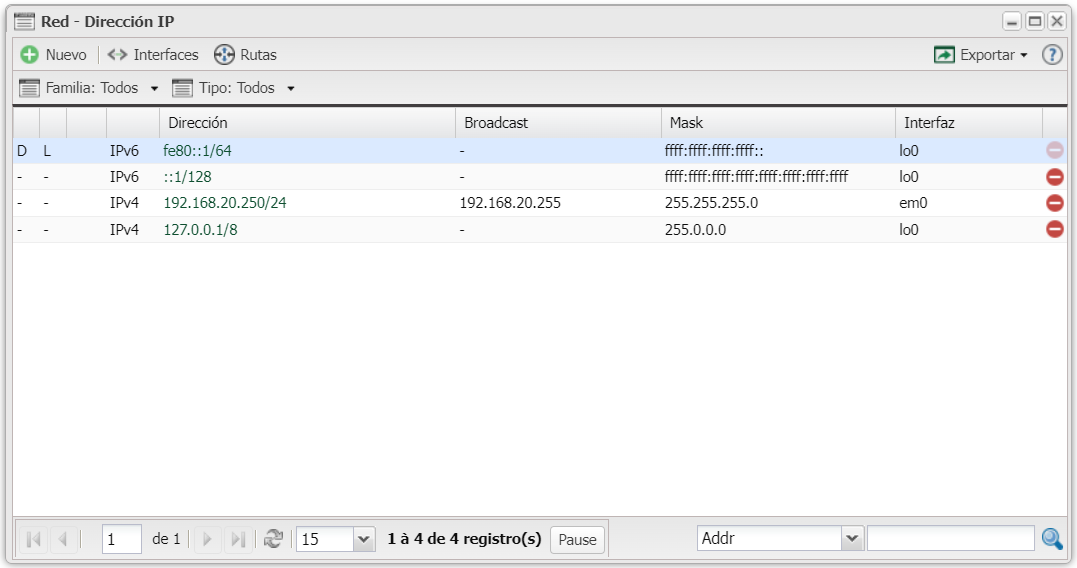Sort by the Dirección column header

click(x=198, y=123)
